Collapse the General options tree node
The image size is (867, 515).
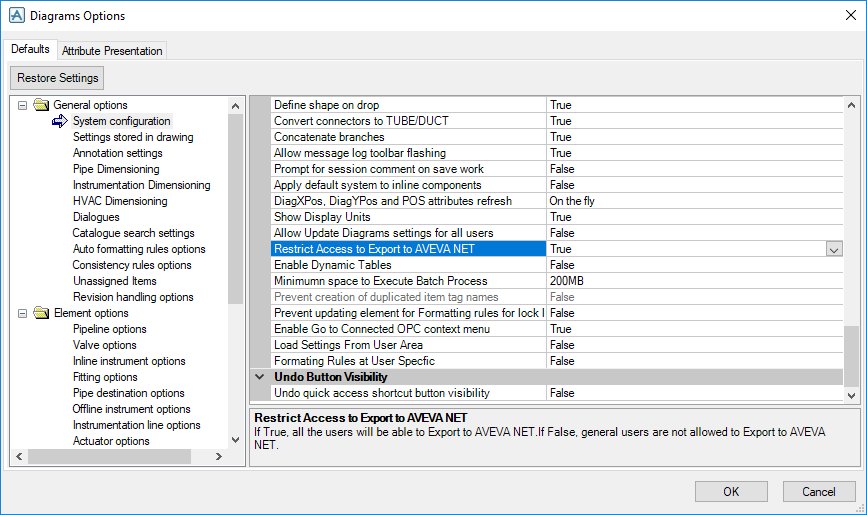click(x=22, y=105)
